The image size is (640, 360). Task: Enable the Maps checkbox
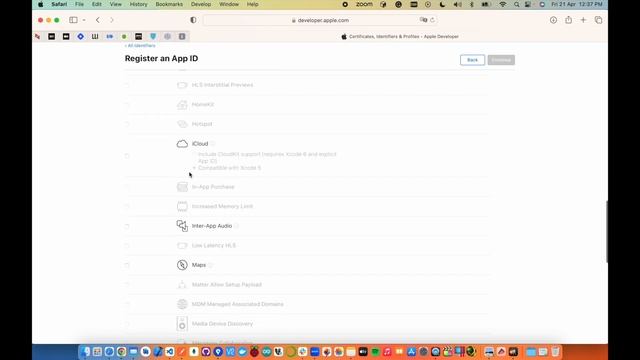coord(127,265)
